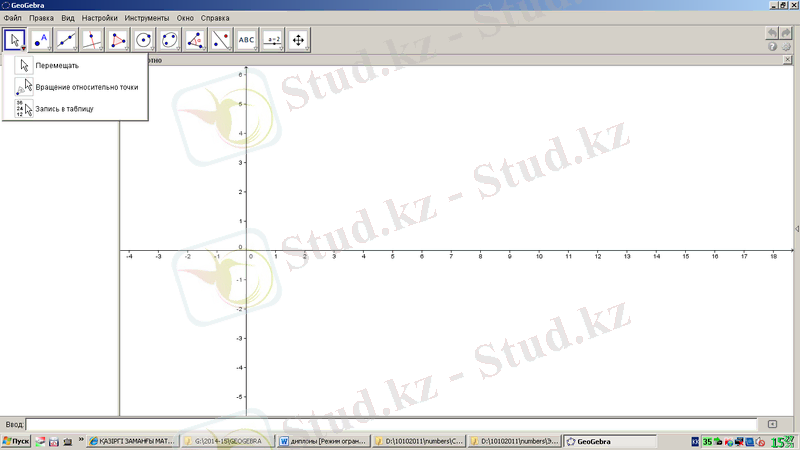Open the Правка menu

(x=41, y=18)
